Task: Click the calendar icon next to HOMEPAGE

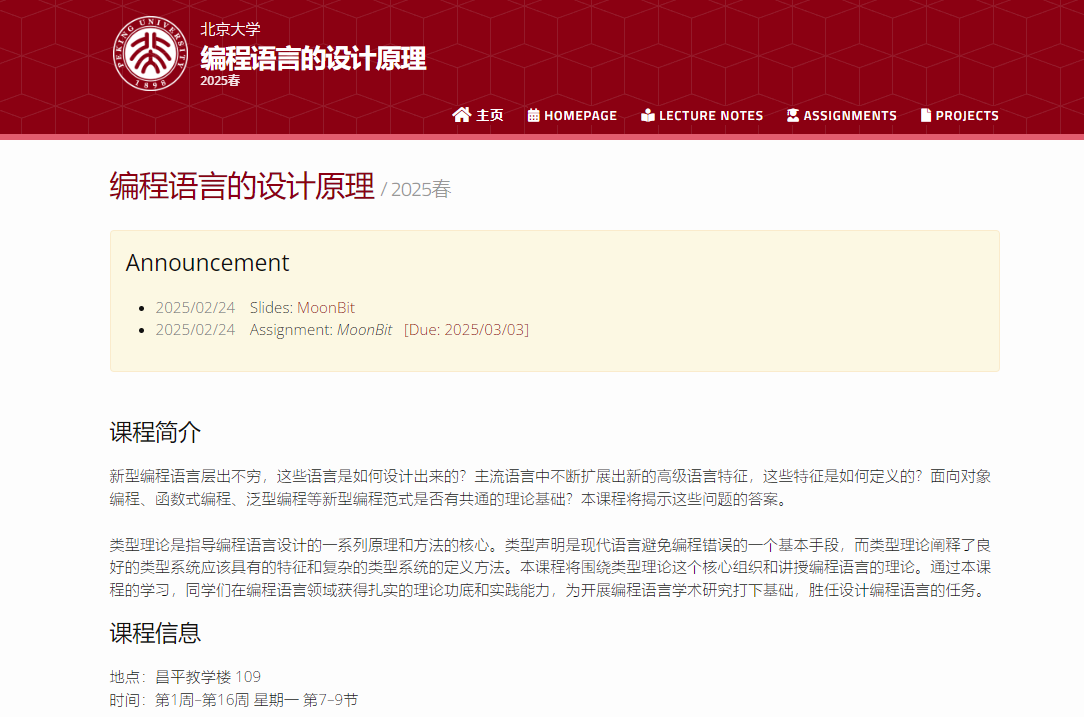Action: coord(534,115)
